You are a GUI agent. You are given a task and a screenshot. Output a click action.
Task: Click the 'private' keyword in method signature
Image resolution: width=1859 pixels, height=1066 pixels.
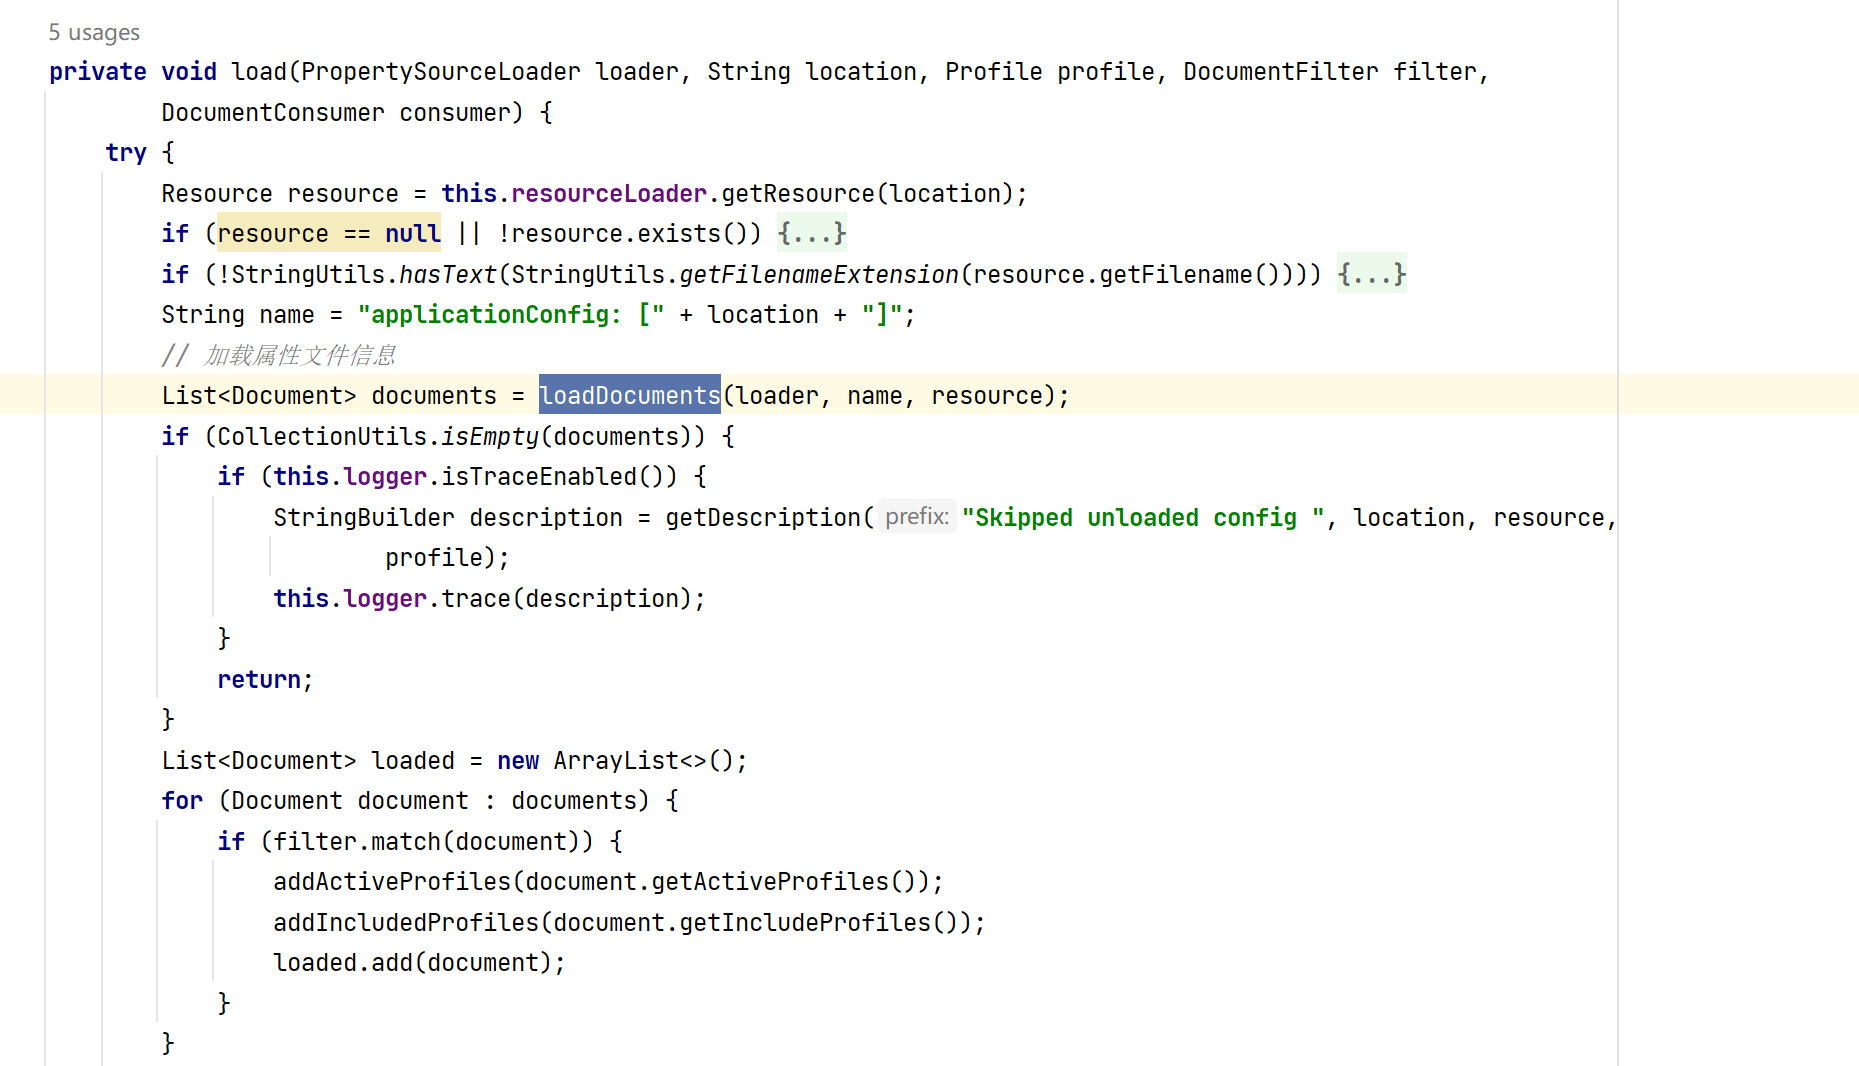click(x=98, y=72)
